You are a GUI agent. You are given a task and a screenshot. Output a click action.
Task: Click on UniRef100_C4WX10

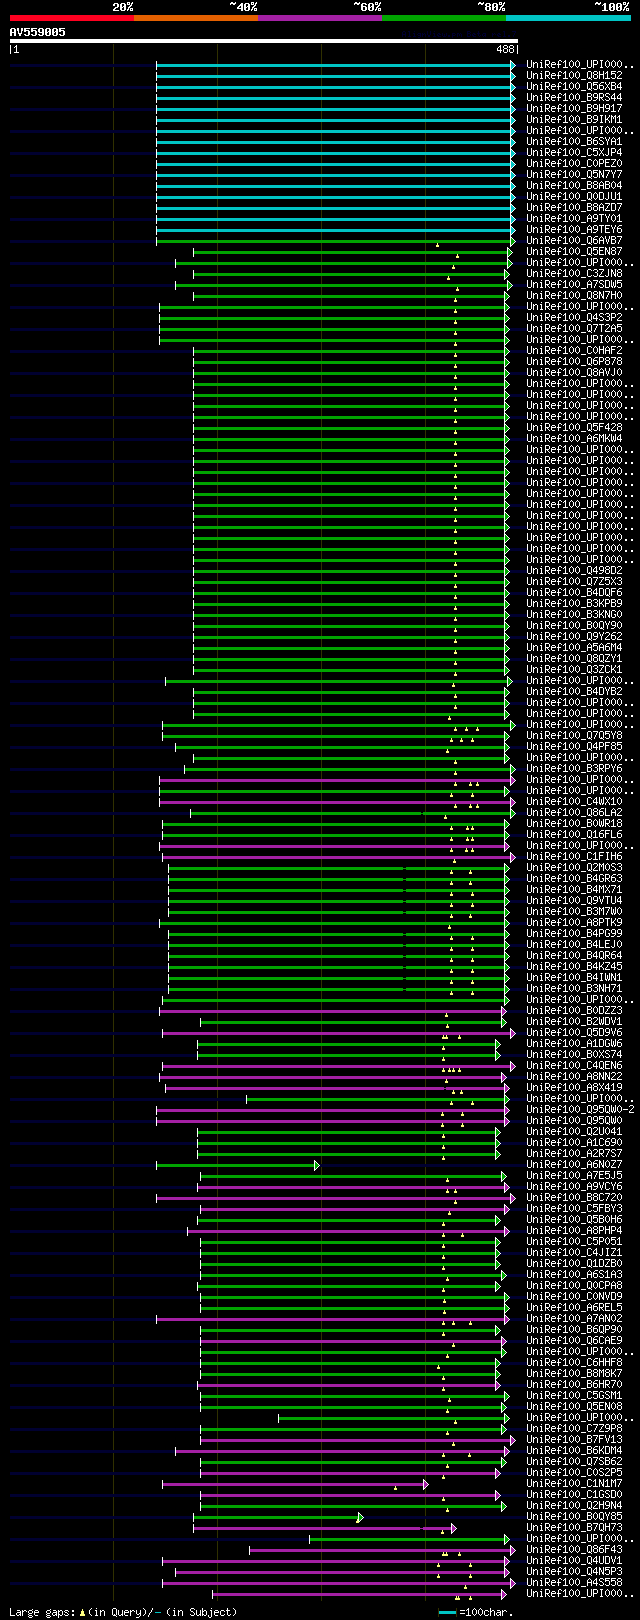[574, 801]
